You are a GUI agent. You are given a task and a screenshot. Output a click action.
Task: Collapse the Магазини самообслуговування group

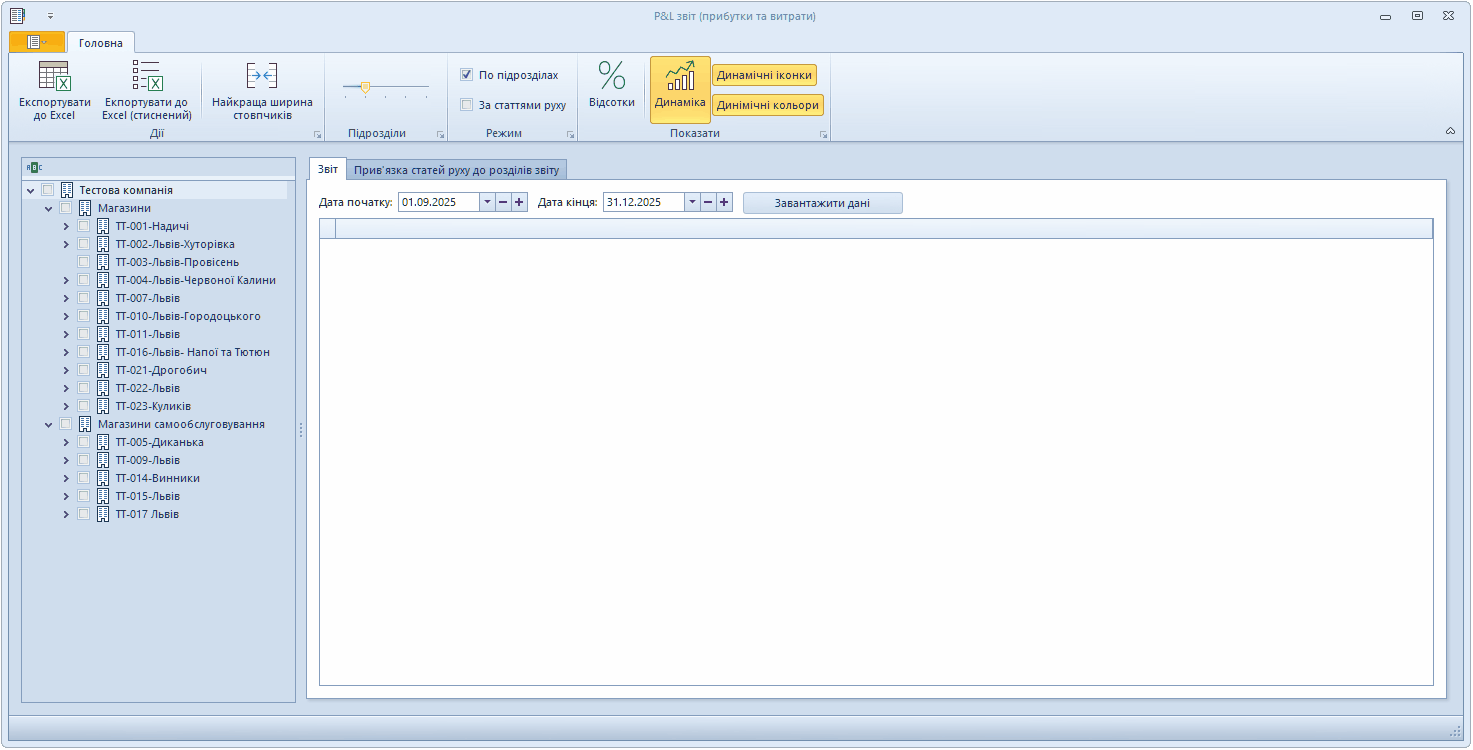pos(48,425)
